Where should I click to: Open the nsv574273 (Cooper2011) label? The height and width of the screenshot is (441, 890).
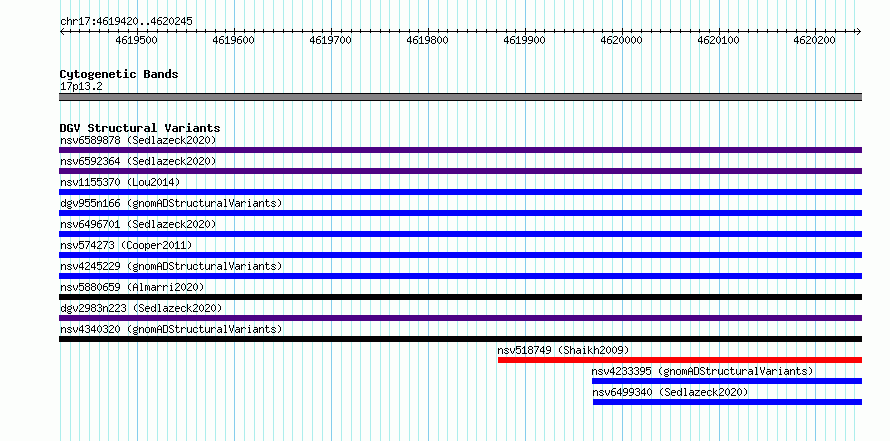pos(126,245)
